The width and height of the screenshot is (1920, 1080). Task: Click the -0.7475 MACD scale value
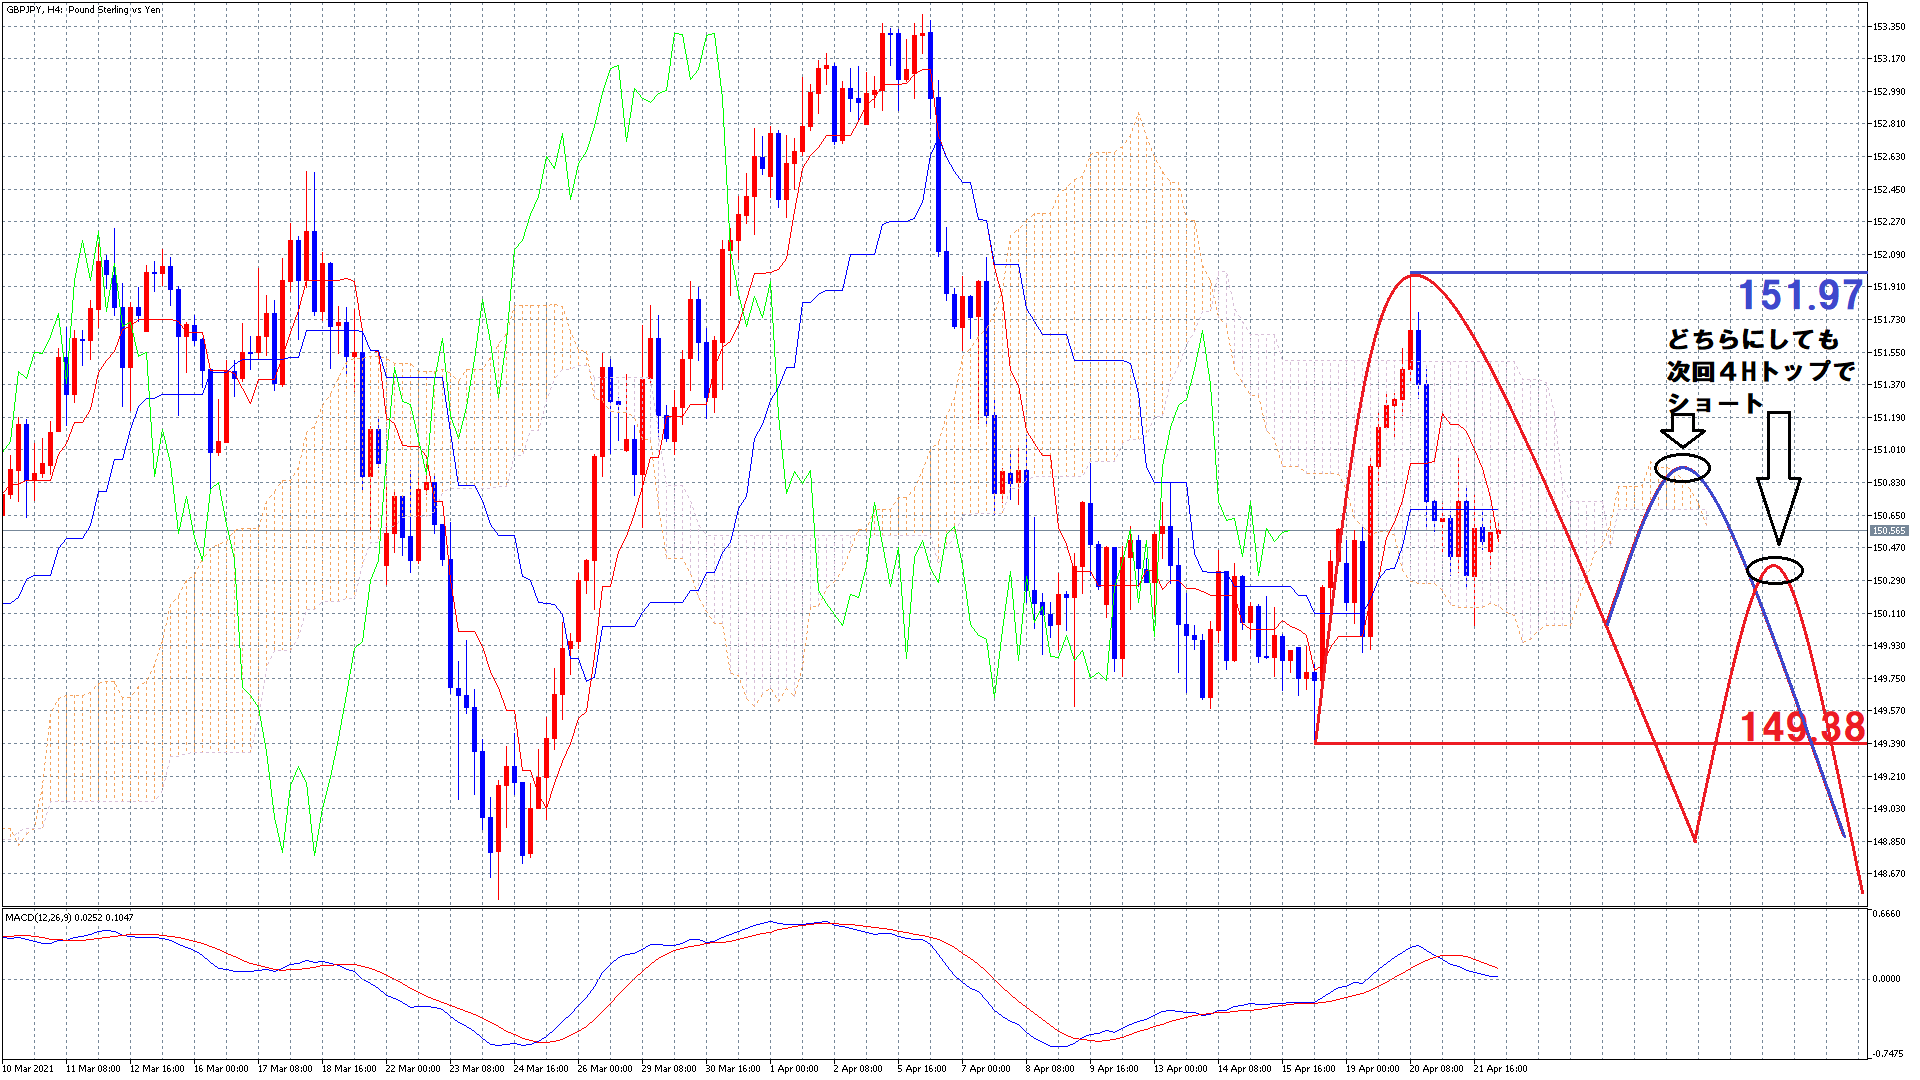[x=1887, y=1053]
